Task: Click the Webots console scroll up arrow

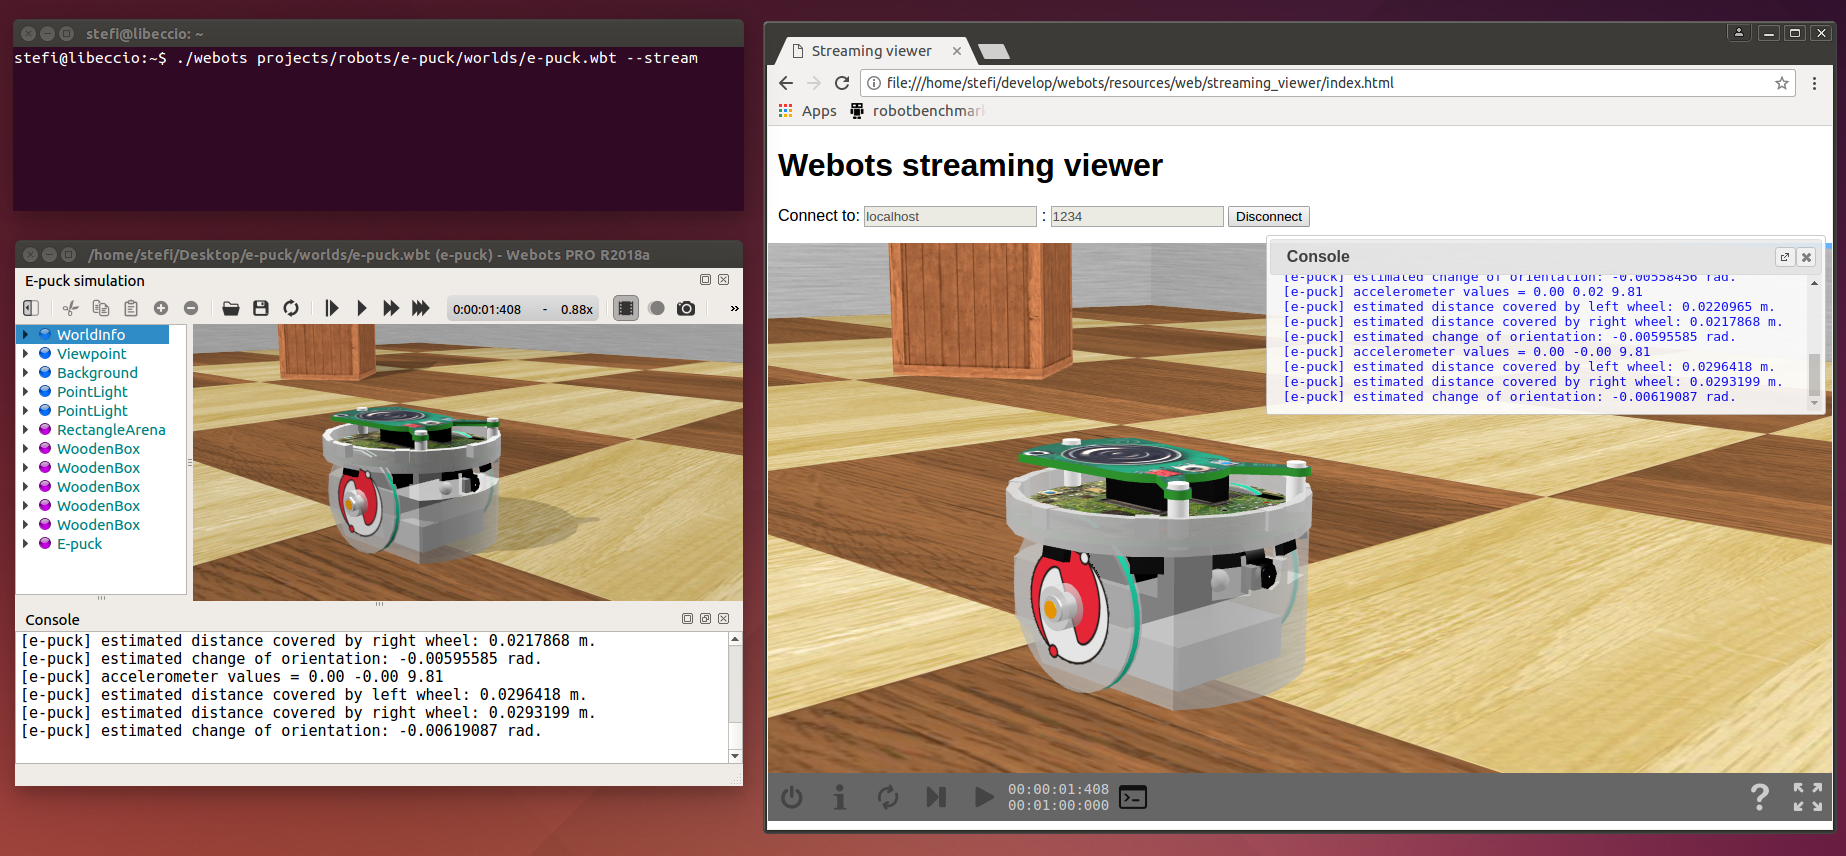Action: [735, 639]
